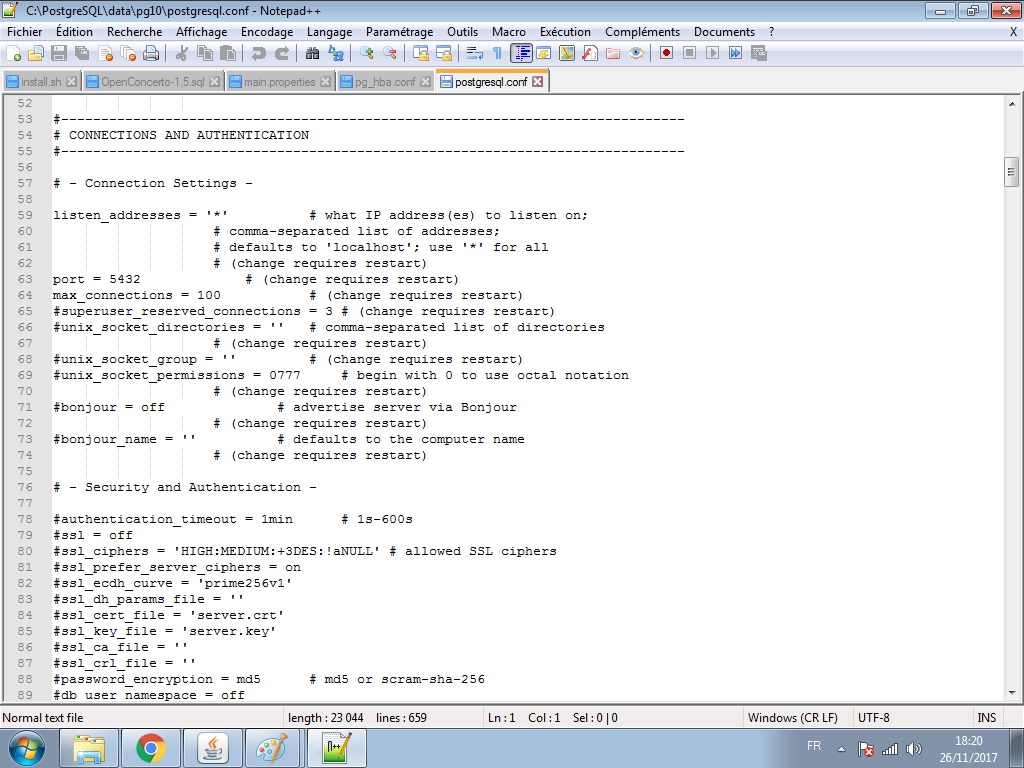This screenshot has width=1024, height=768.
Task: Click the Close document toolbar icon
Action: click(105, 54)
